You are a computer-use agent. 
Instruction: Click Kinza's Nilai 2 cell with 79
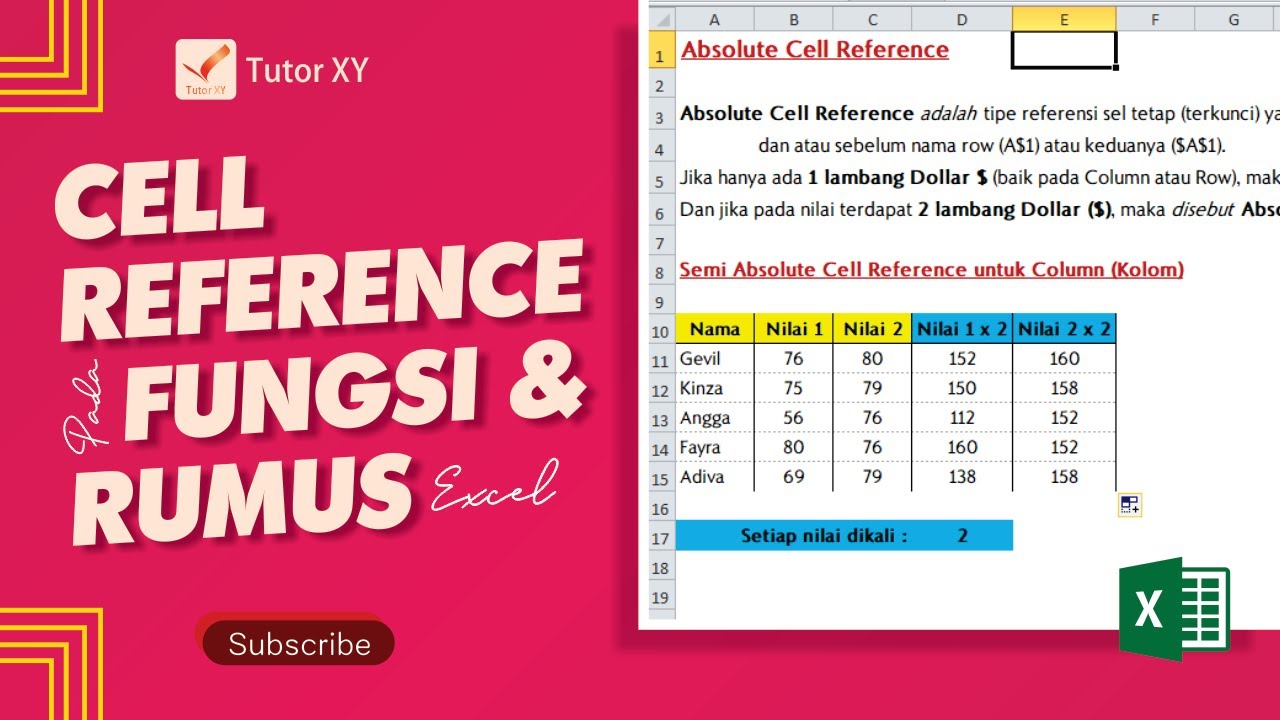coord(872,388)
